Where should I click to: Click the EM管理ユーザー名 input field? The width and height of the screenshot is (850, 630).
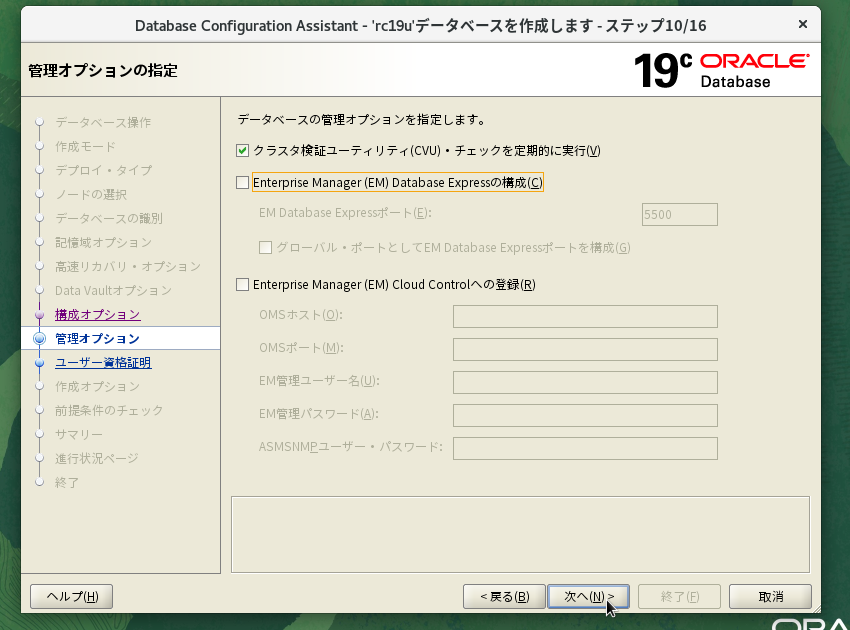point(585,382)
